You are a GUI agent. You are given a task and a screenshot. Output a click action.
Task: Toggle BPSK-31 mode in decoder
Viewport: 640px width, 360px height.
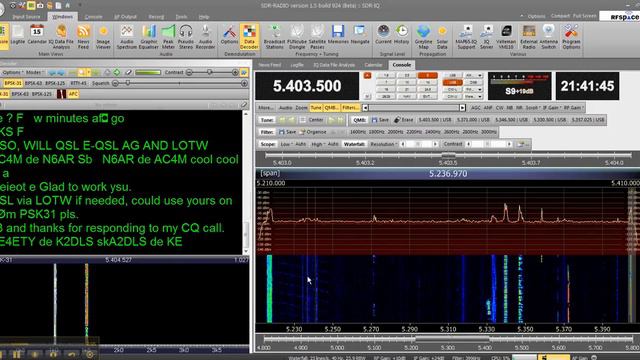click(13, 83)
